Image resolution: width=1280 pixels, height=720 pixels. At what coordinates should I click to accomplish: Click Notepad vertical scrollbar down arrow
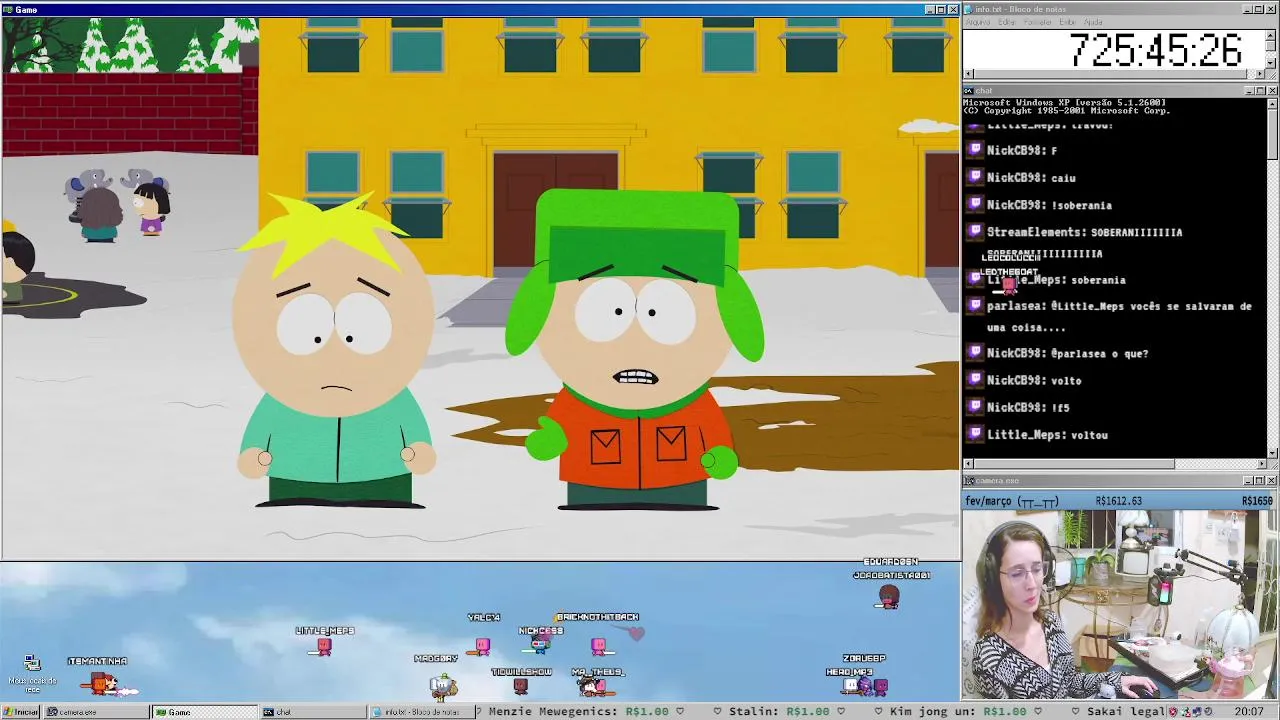[1272, 63]
